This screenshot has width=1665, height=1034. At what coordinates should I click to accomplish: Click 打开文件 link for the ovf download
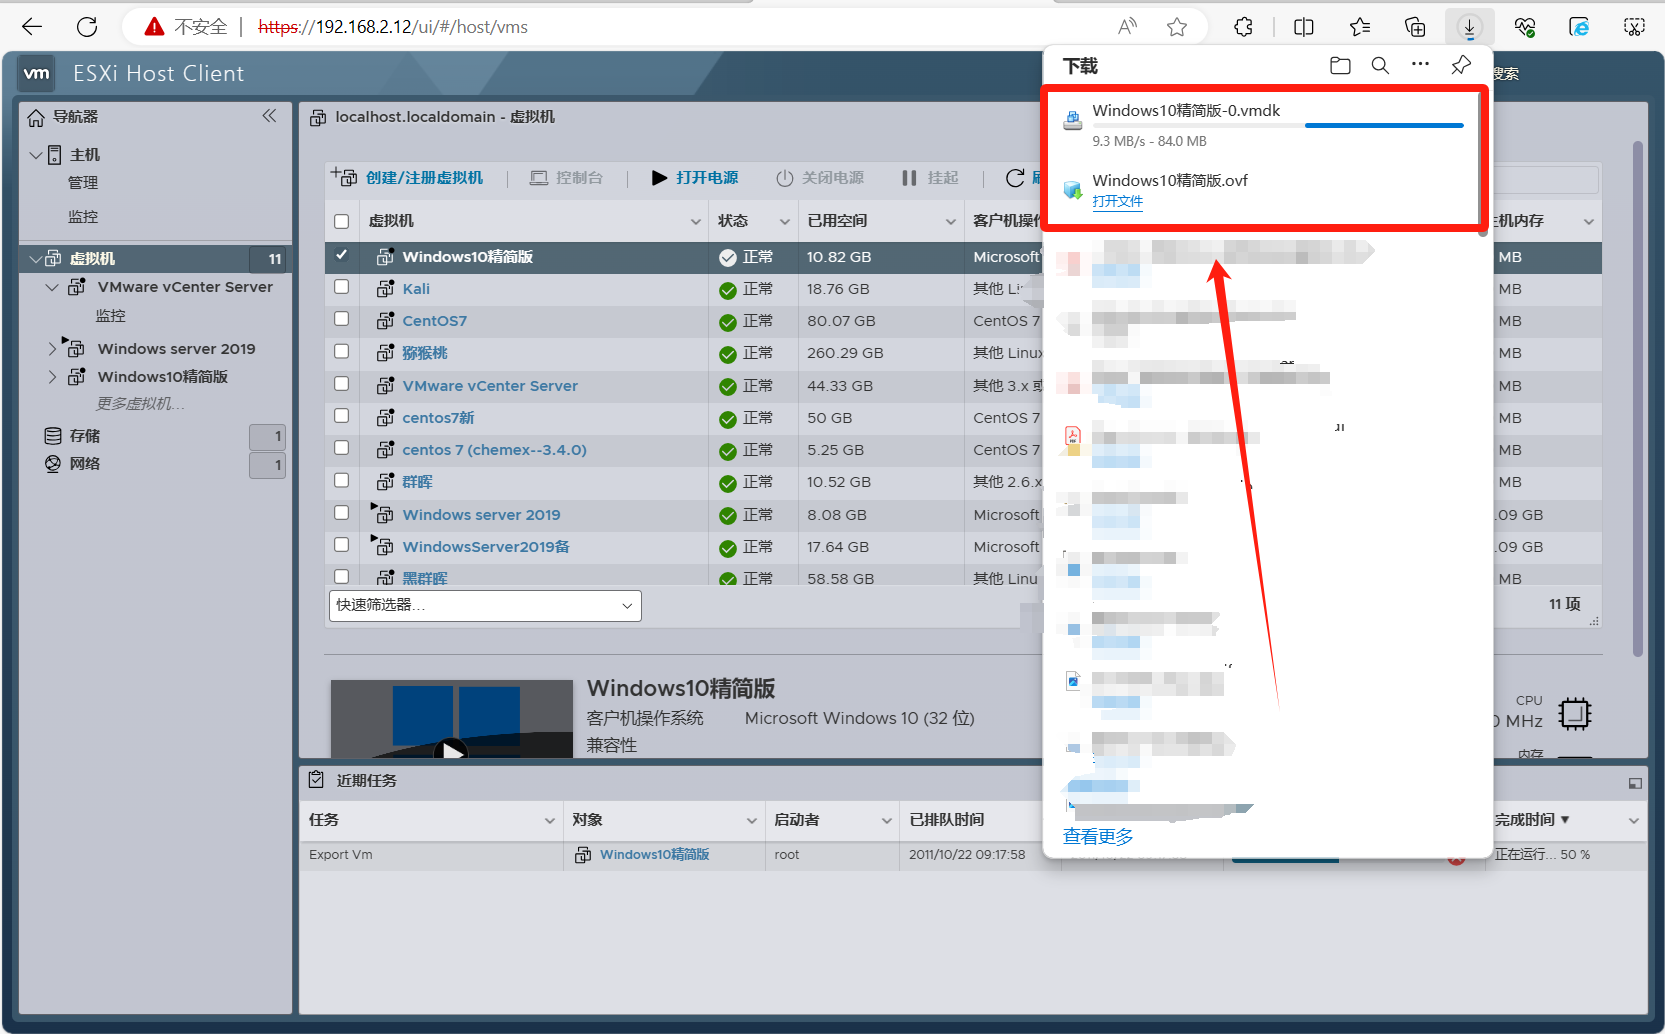tap(1117, 201)
